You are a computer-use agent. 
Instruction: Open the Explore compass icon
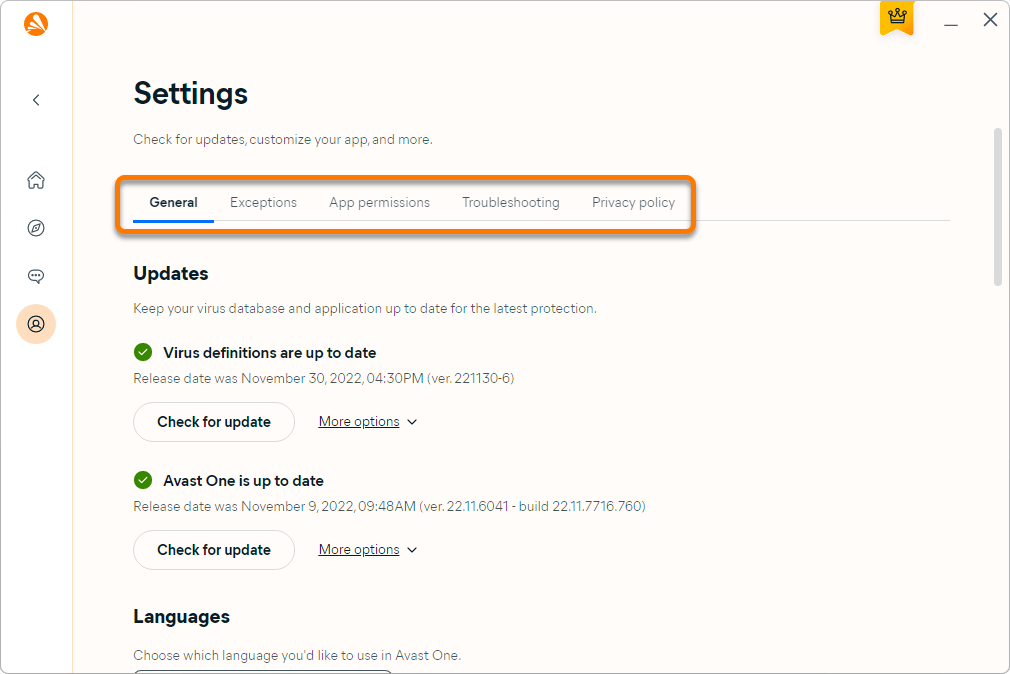point(36,228)
